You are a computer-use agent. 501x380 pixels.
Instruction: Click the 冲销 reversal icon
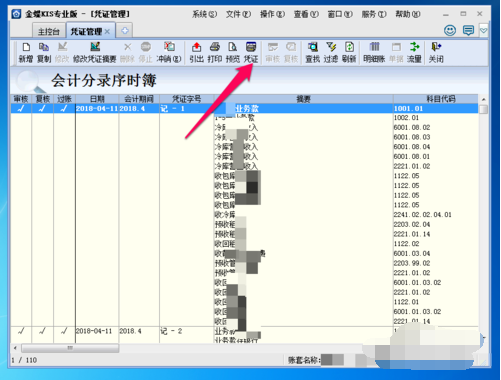(x=169, y=53)
